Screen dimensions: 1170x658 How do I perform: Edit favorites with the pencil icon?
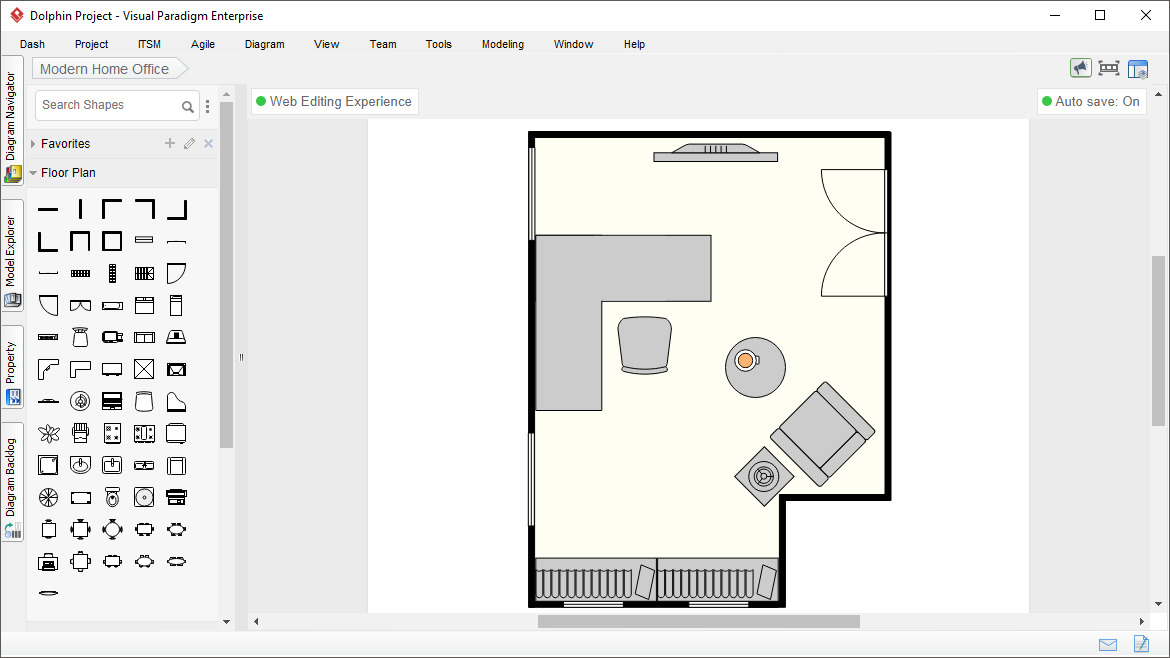(x=190, y=143)
